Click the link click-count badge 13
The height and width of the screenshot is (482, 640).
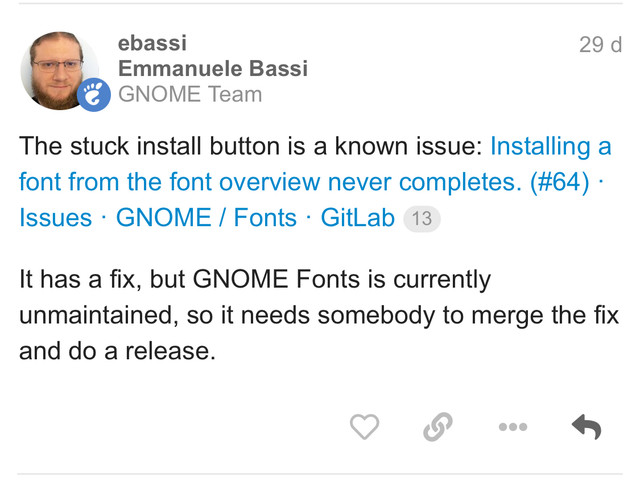pos(422,218)
